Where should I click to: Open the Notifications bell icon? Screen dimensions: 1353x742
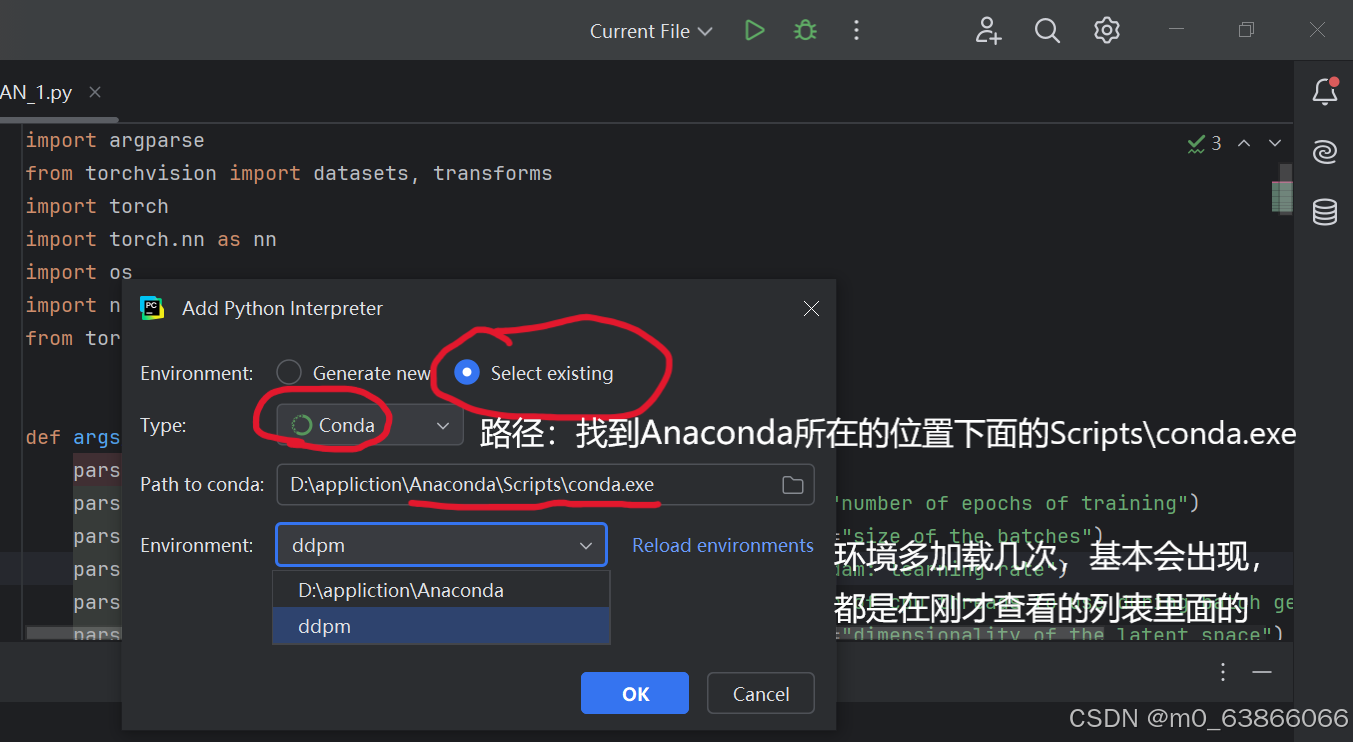pos(1325,92)
